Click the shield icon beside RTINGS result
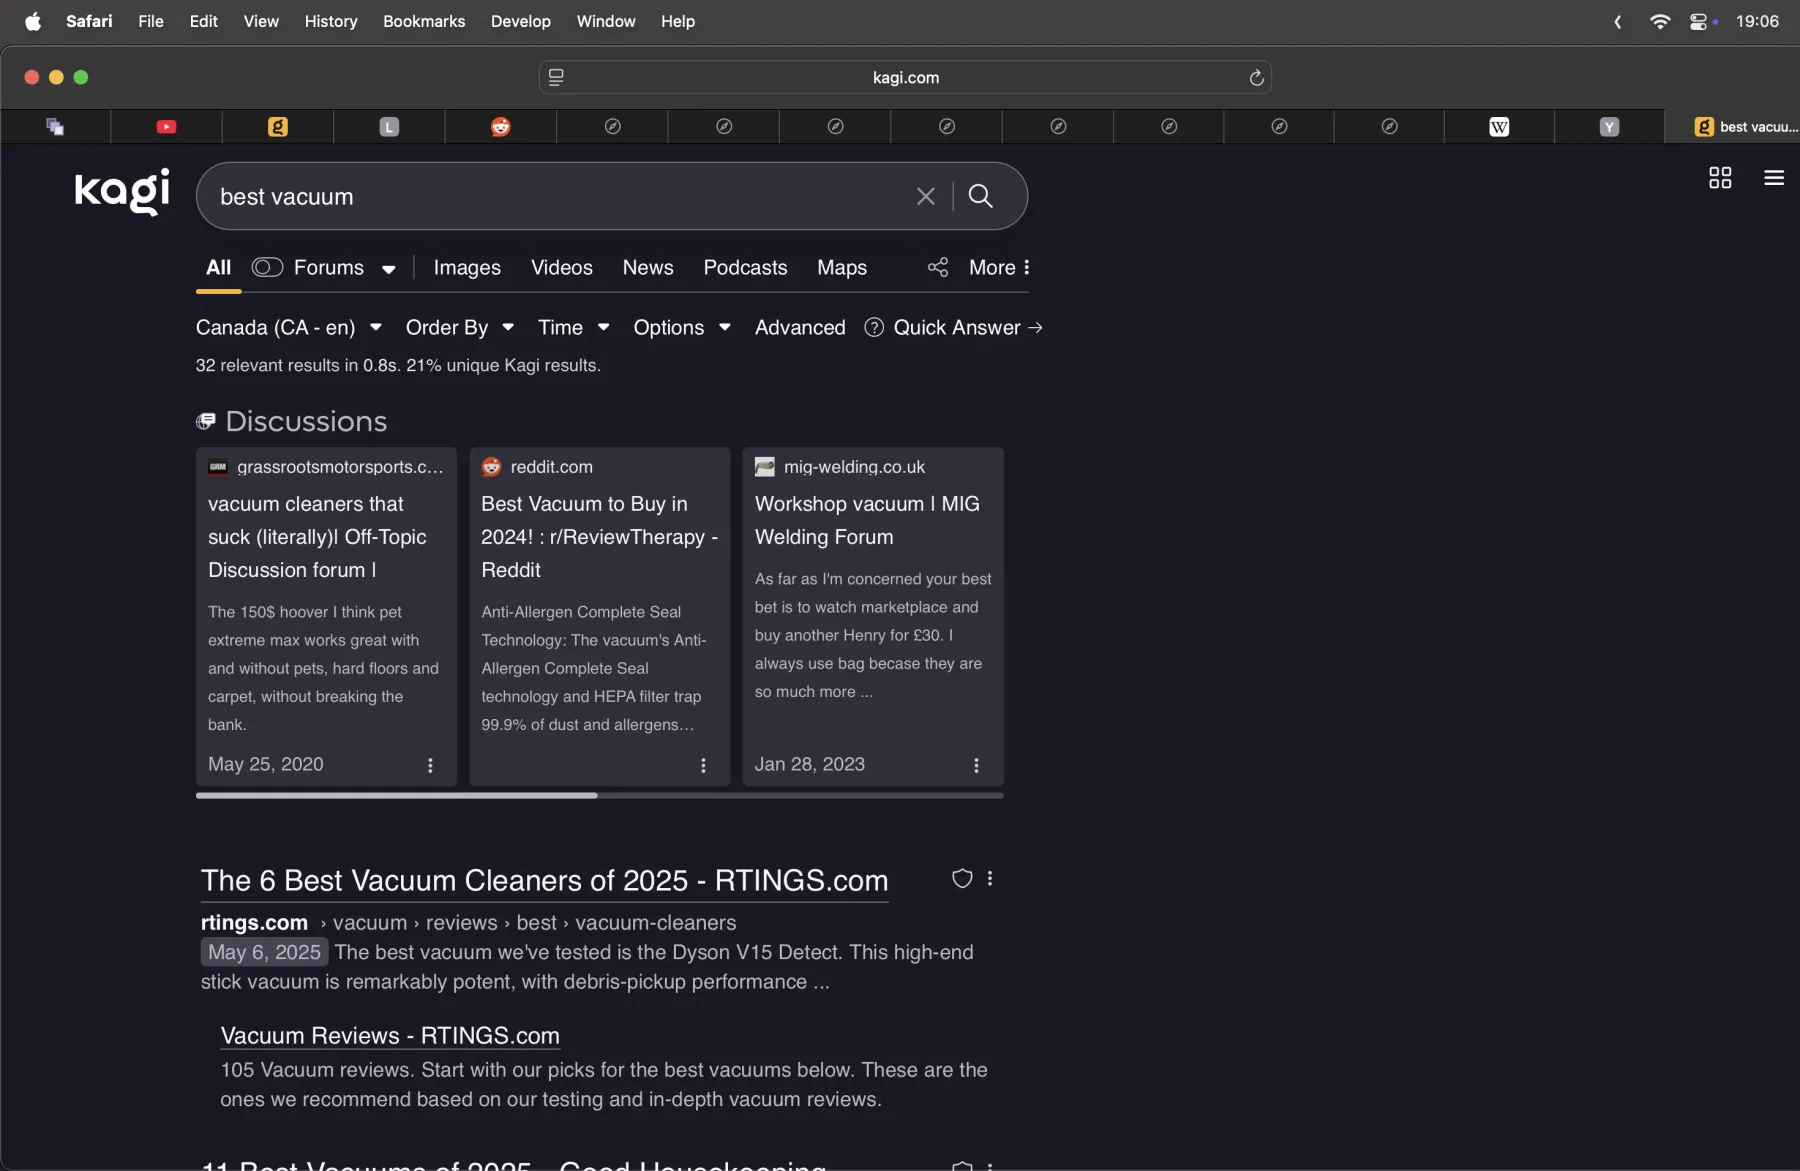Screen dimensions: 1800x1171 pos(962,878)
